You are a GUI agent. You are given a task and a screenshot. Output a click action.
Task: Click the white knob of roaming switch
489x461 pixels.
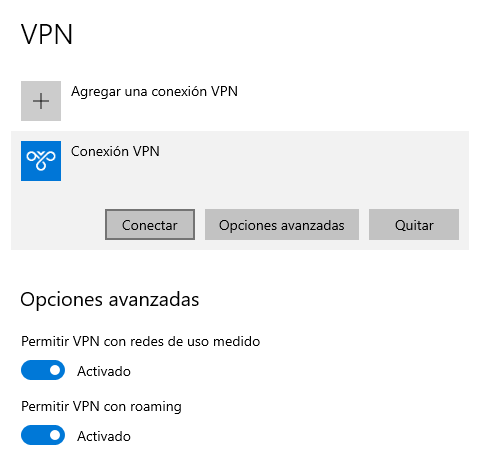55,435
